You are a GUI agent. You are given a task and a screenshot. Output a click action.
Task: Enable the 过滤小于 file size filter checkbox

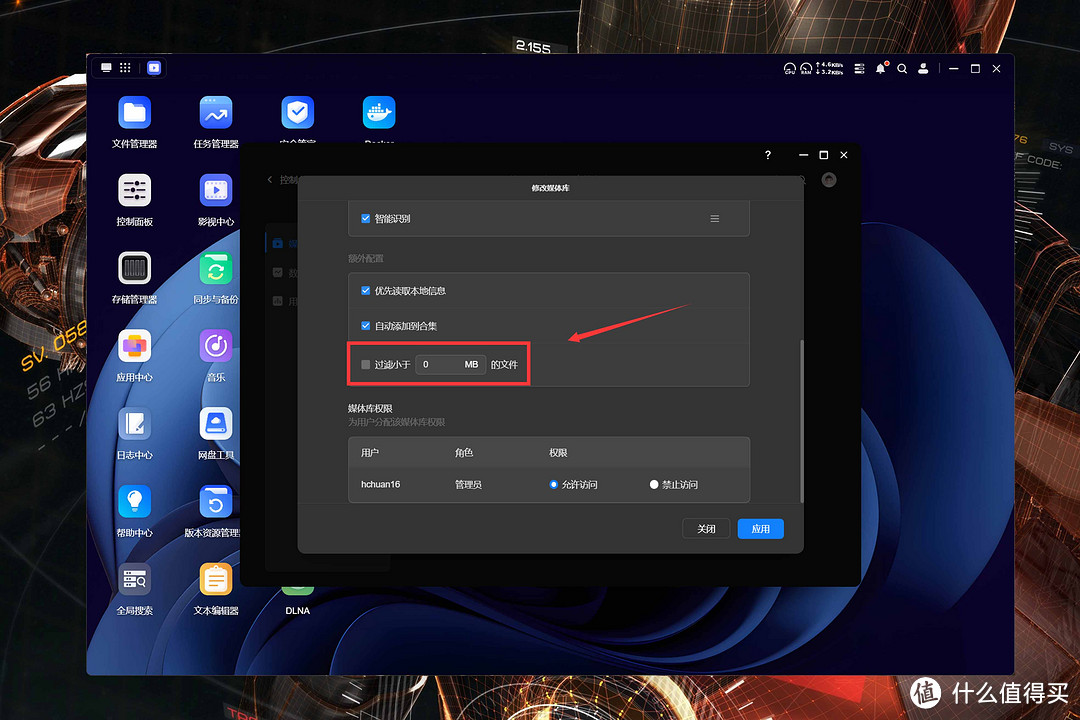coord(364,364)
